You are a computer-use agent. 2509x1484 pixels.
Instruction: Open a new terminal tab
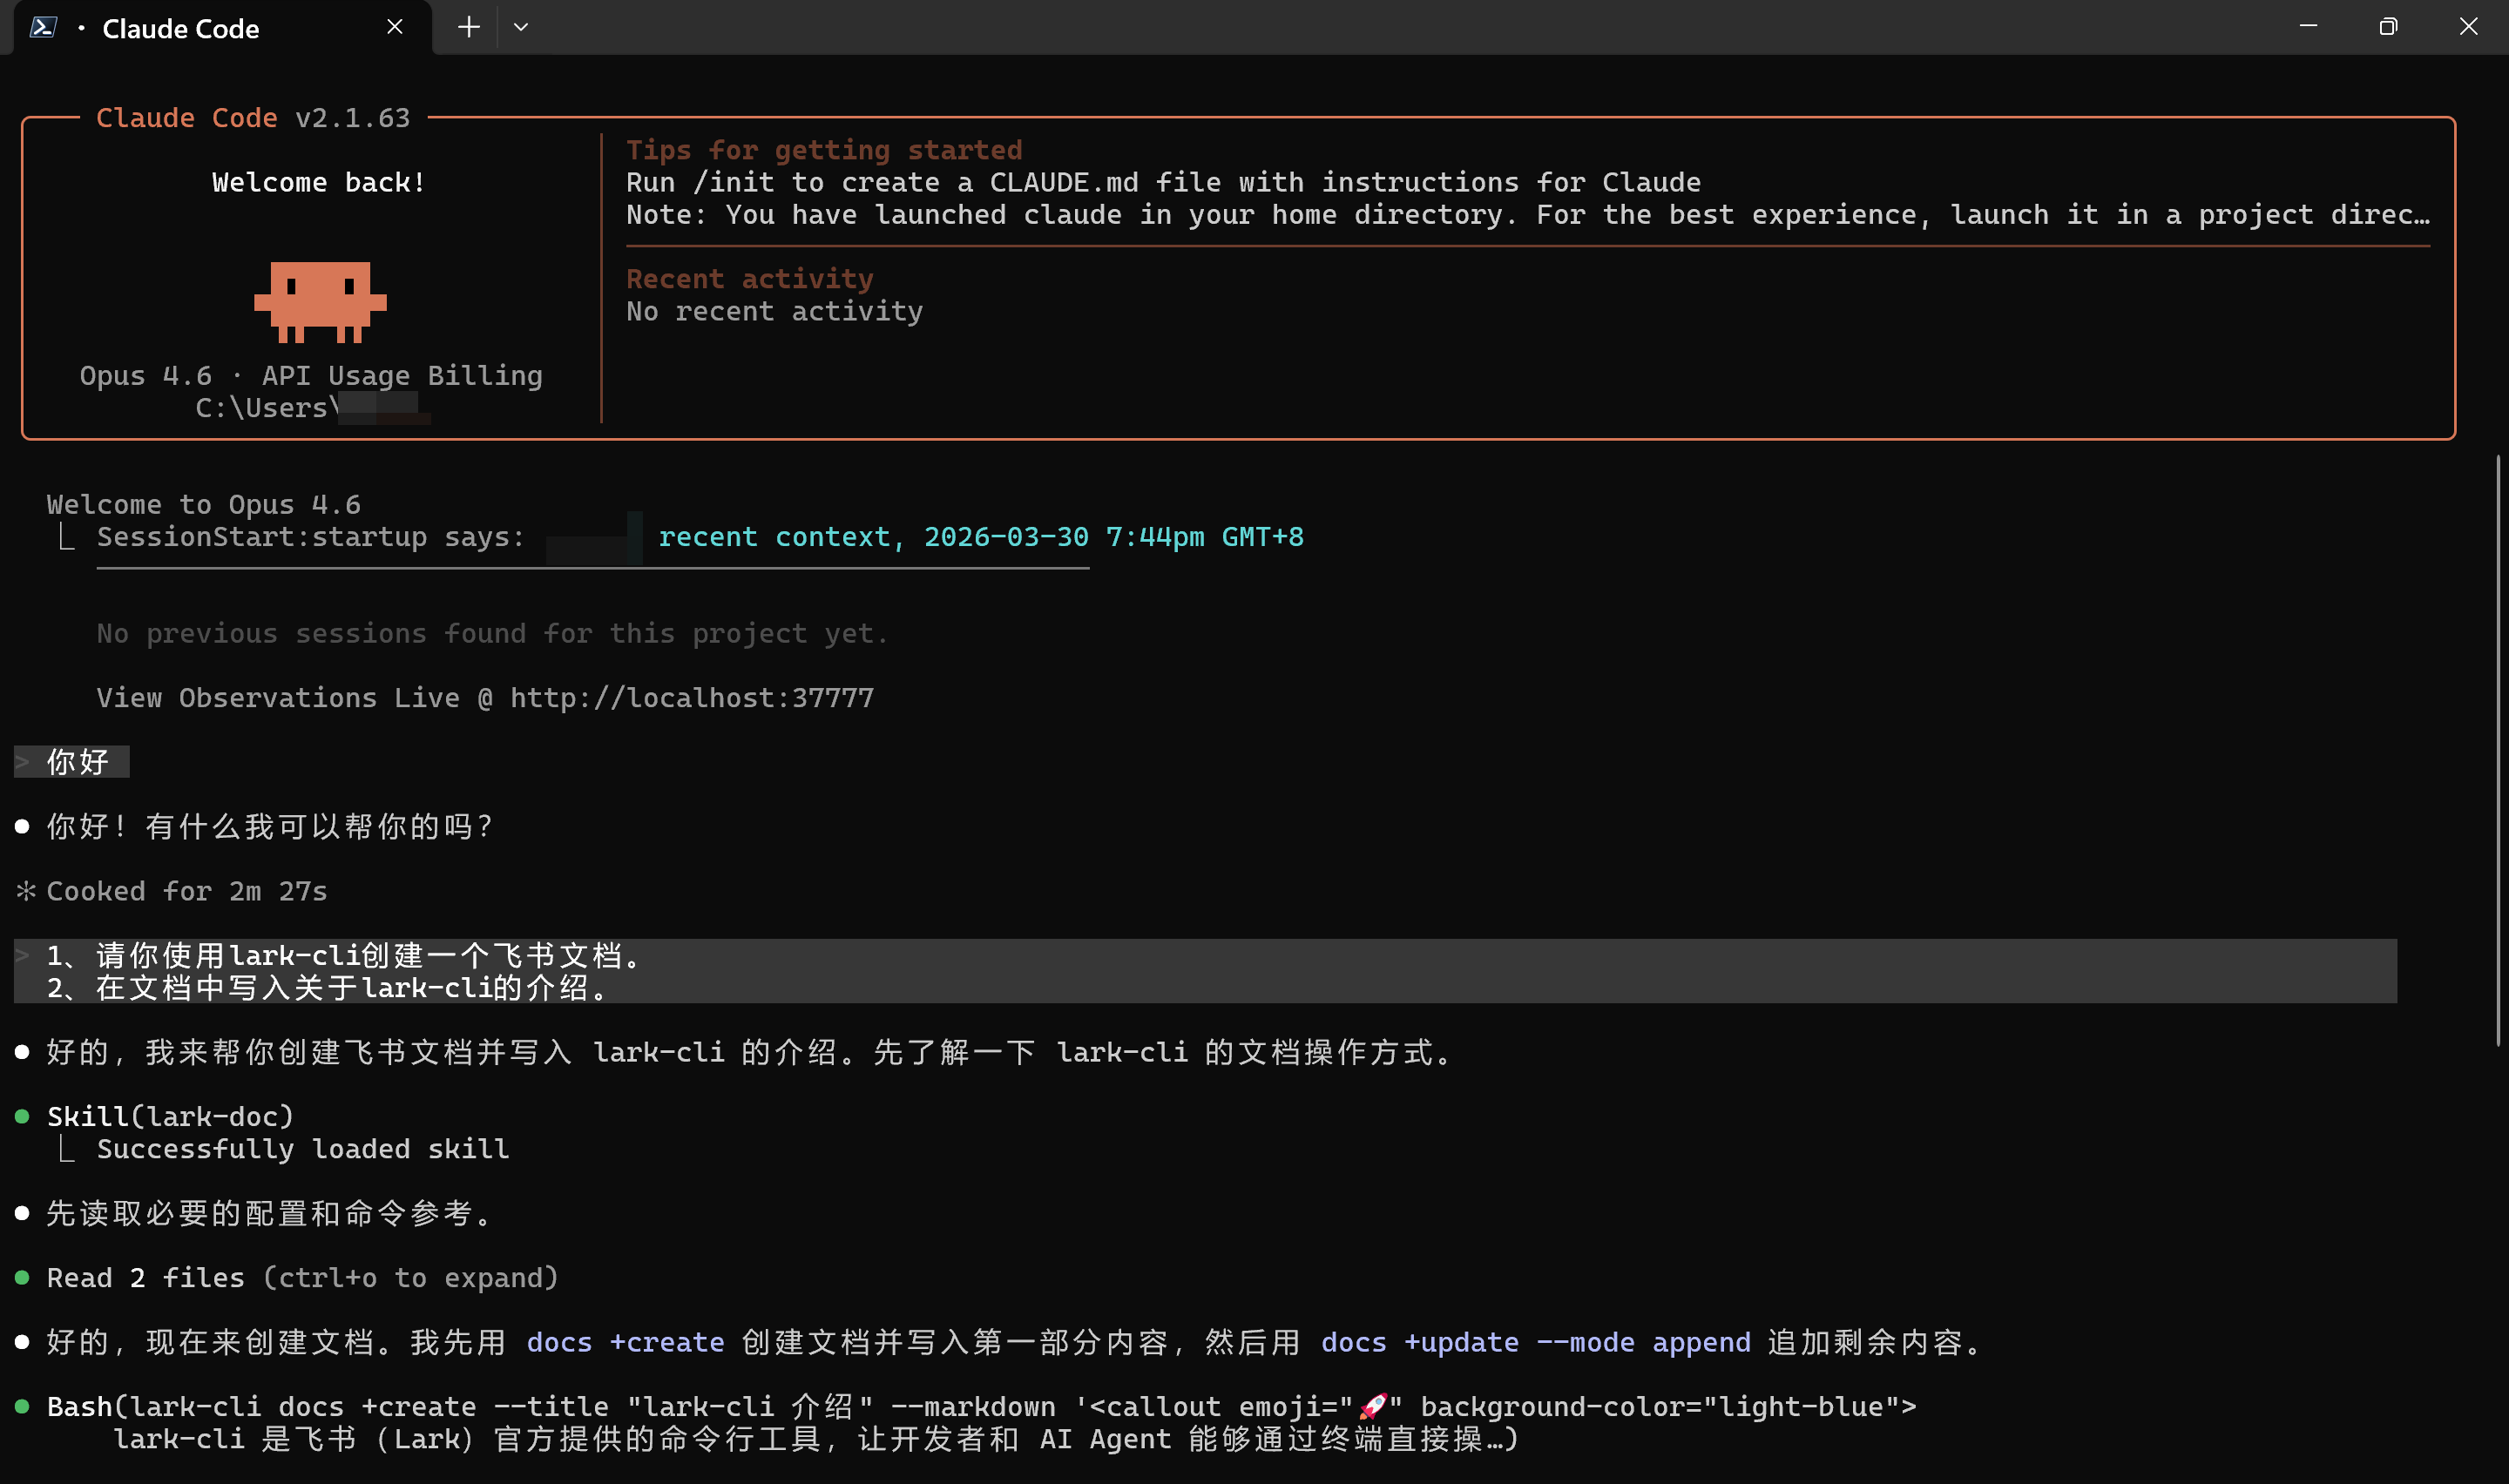[468, 27]
